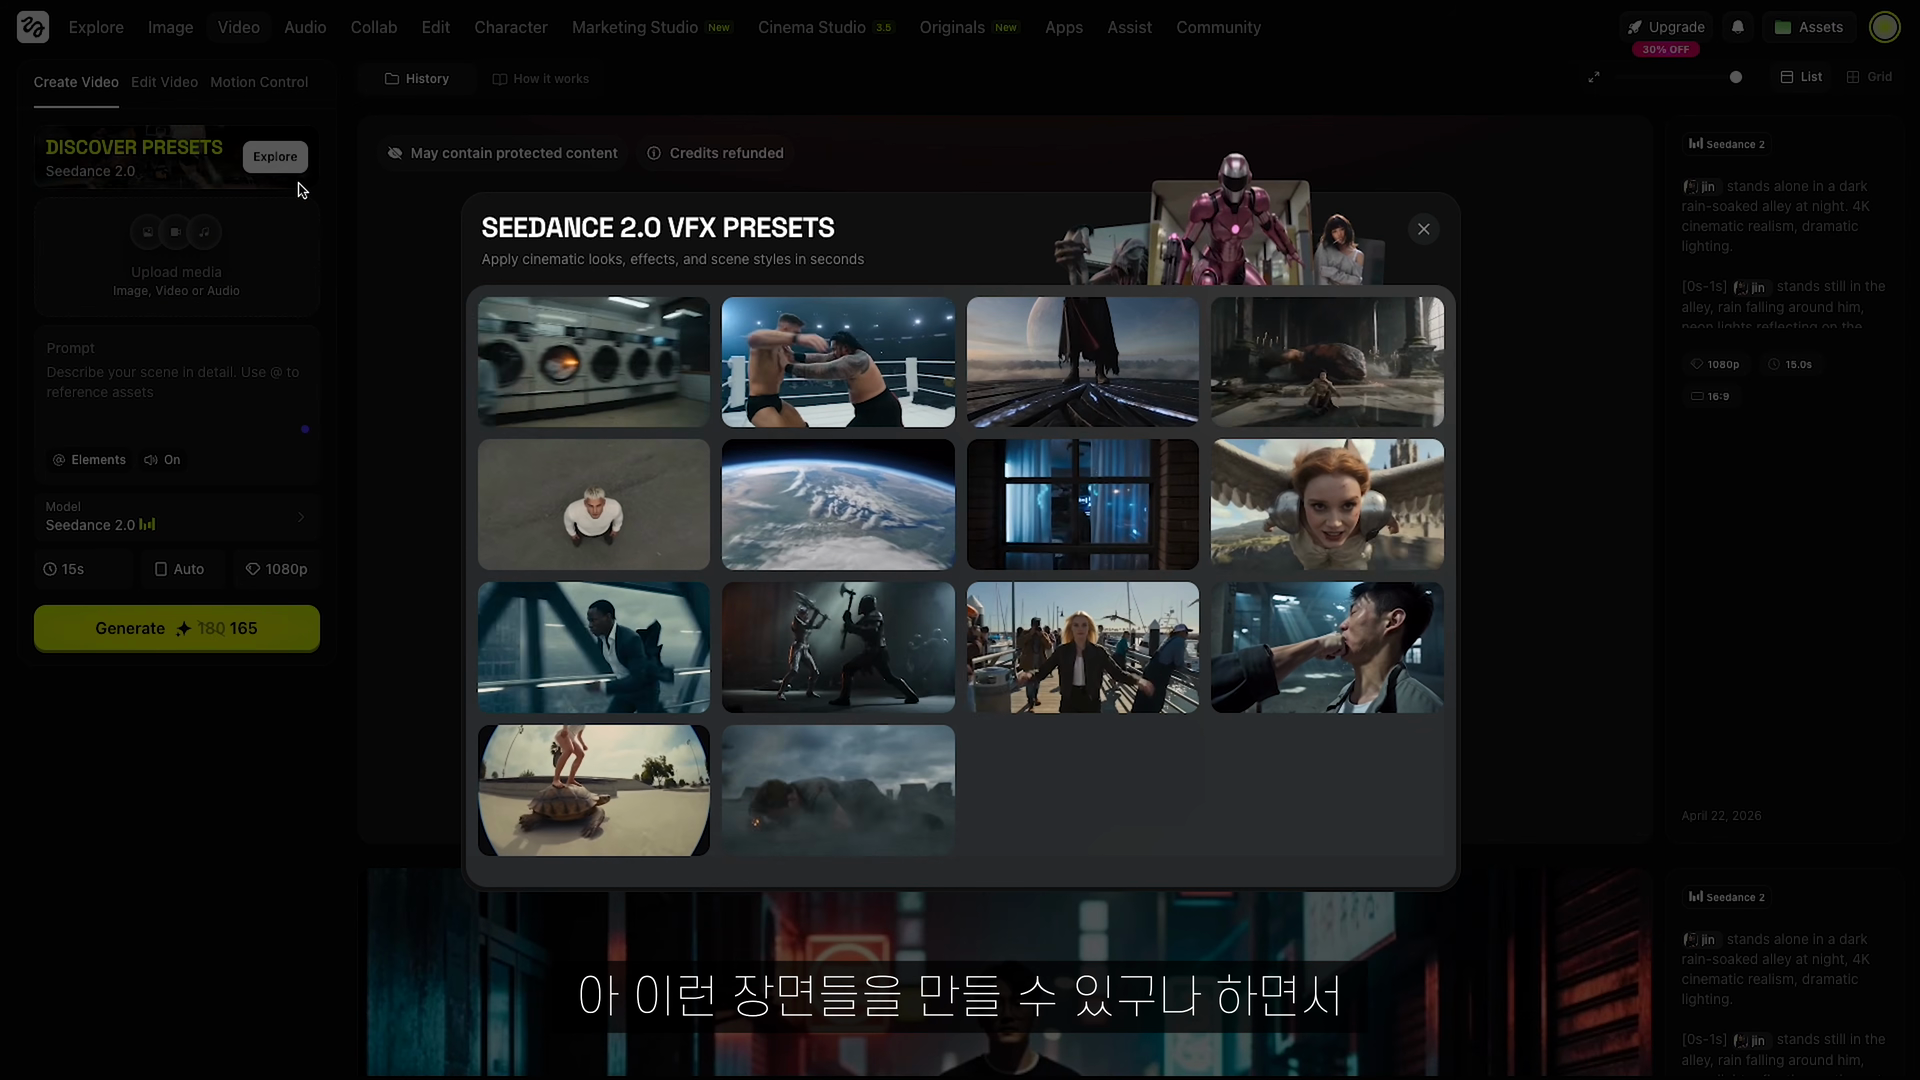1920x1080 pixels.
Task: Click the clock icon beside 15s
Action: click(x=50, y=569)
